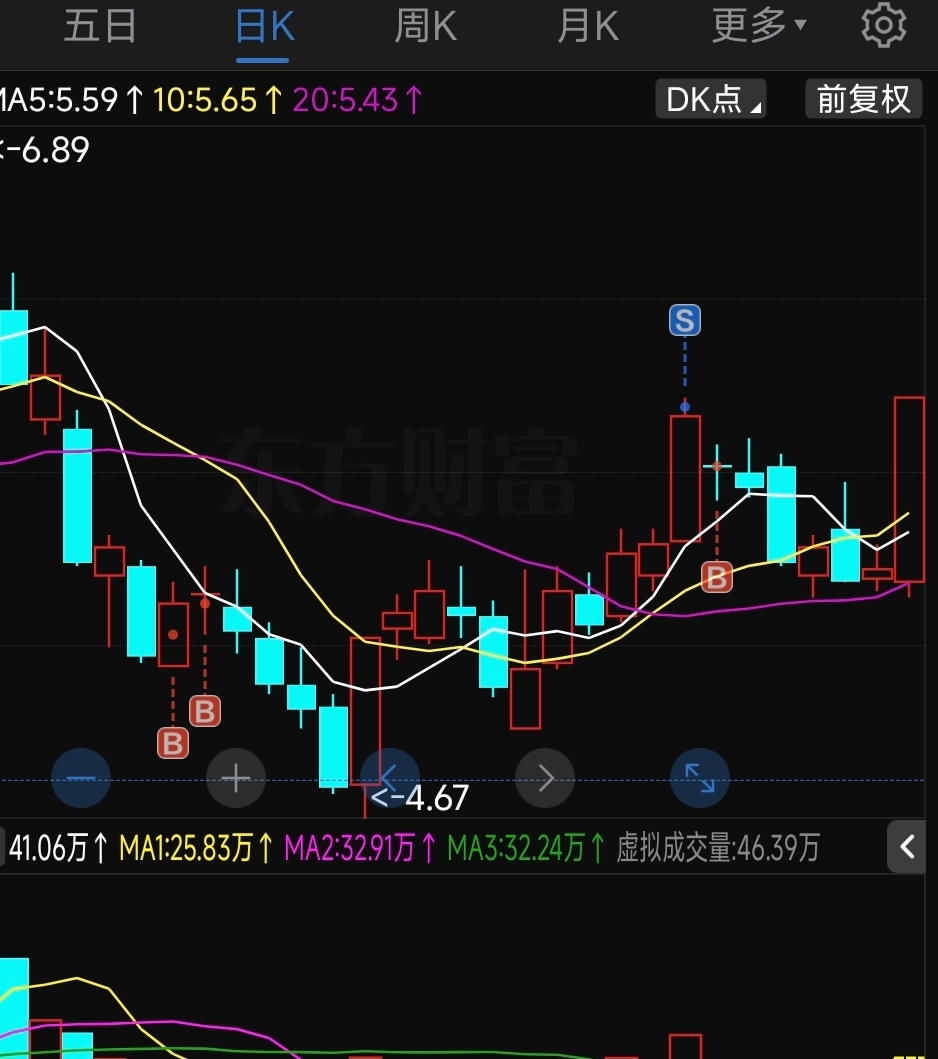Open the 周K weekly chart tab
Screen dimensions: 938x1059
tap(425, 27)
